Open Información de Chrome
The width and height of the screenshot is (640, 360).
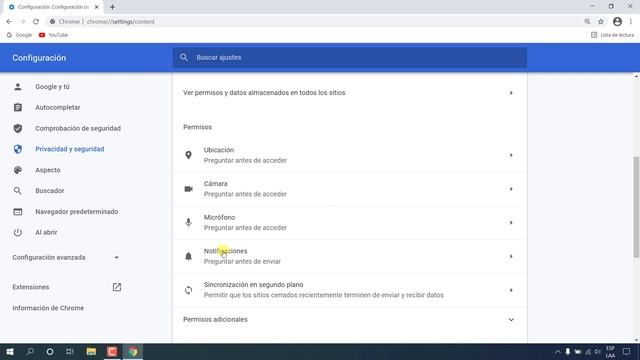coord(48,308)
